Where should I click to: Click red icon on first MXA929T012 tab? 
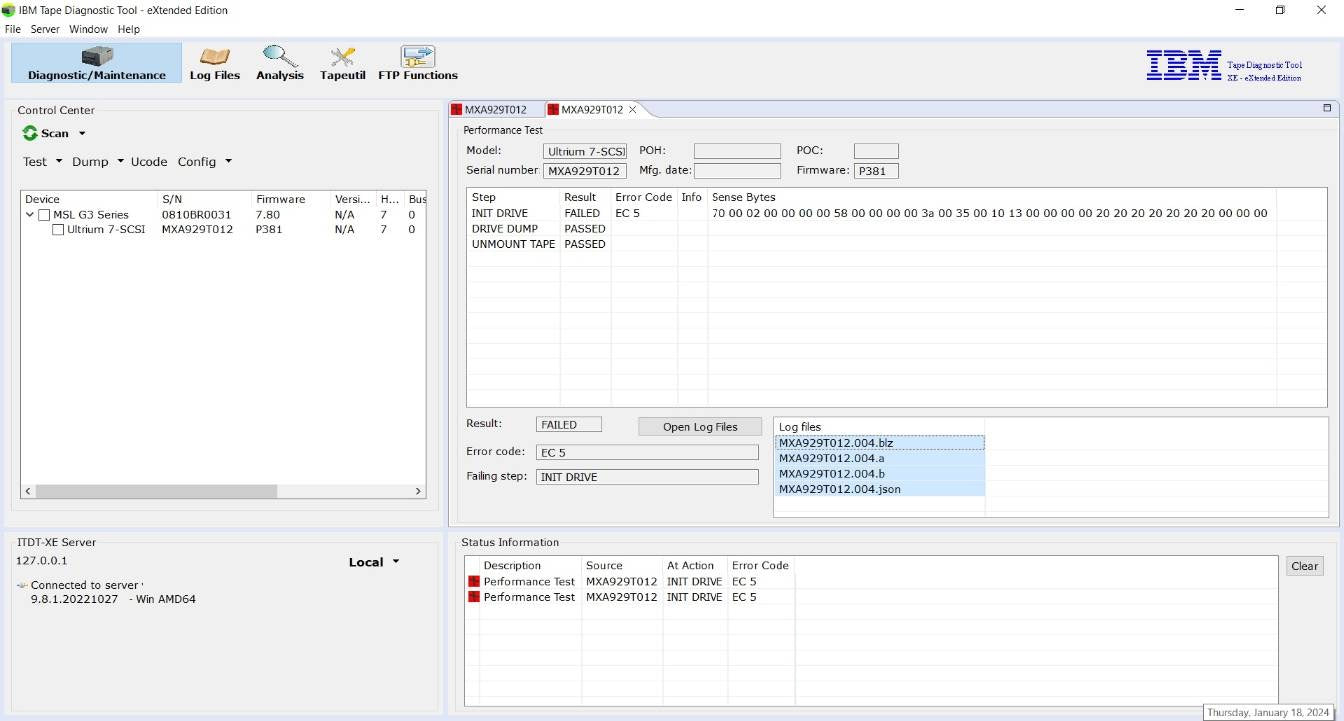pos(457,110)
